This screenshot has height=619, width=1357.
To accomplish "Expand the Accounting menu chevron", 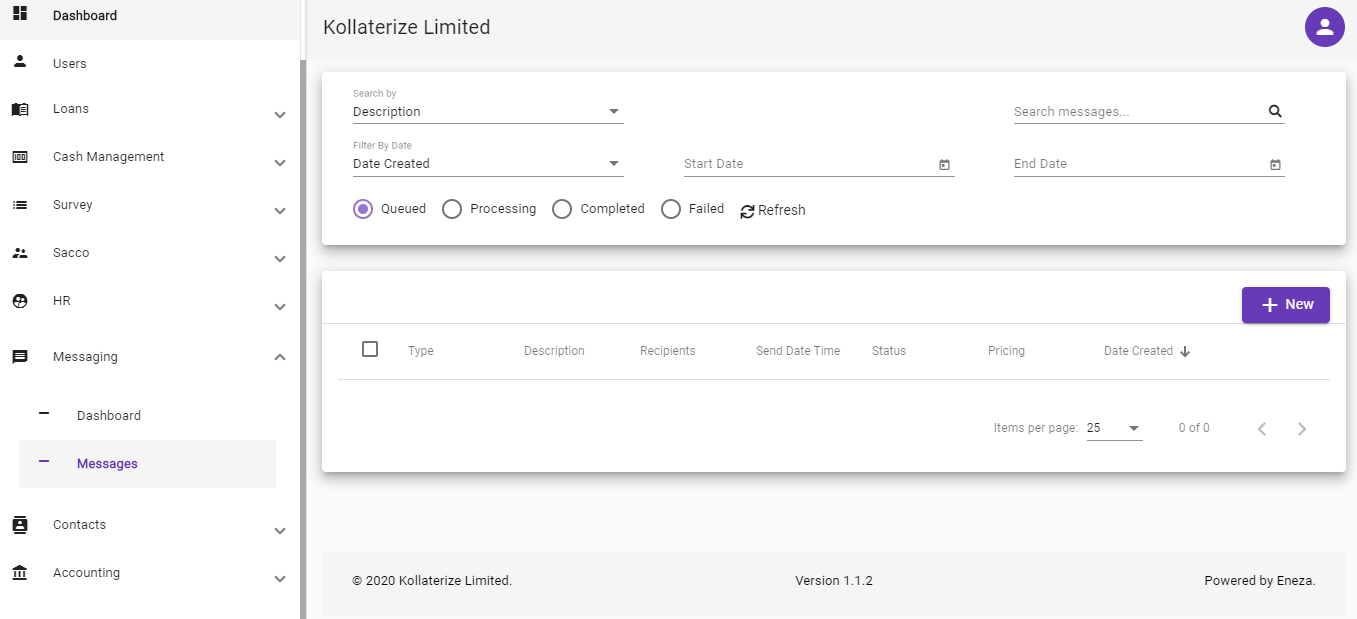I will click(280, 579).
